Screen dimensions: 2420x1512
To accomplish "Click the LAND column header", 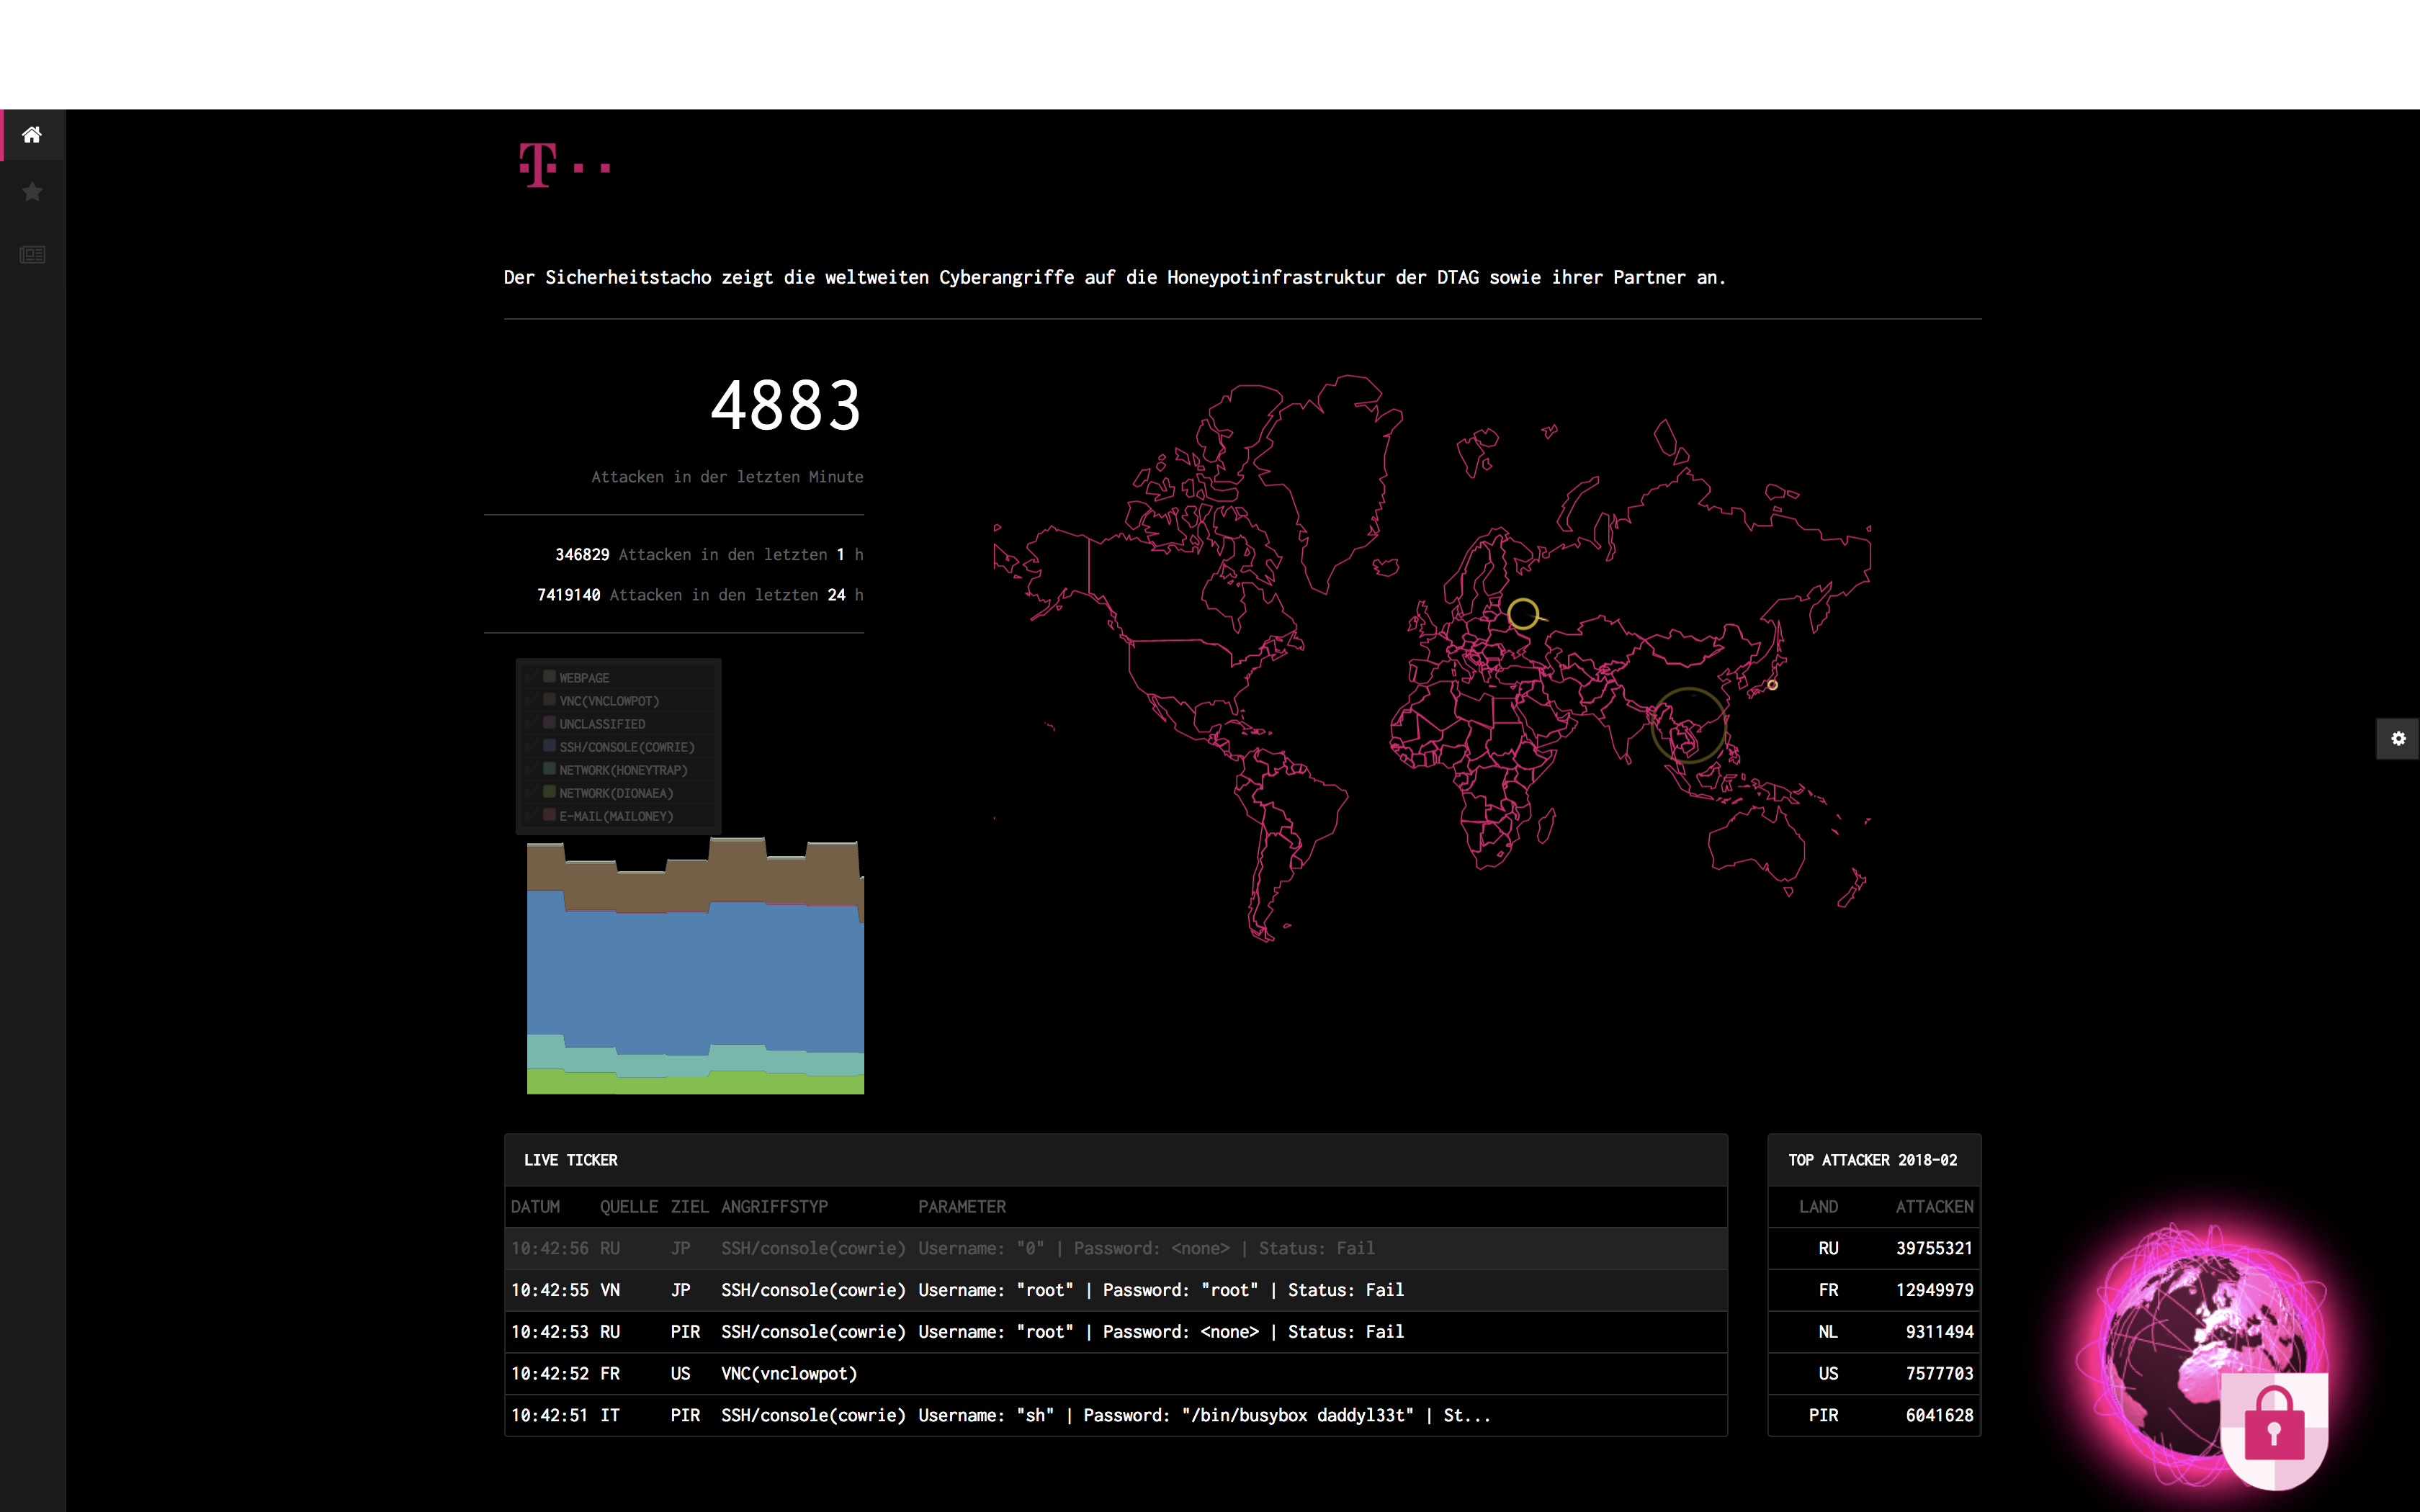I will 1818,1207.
